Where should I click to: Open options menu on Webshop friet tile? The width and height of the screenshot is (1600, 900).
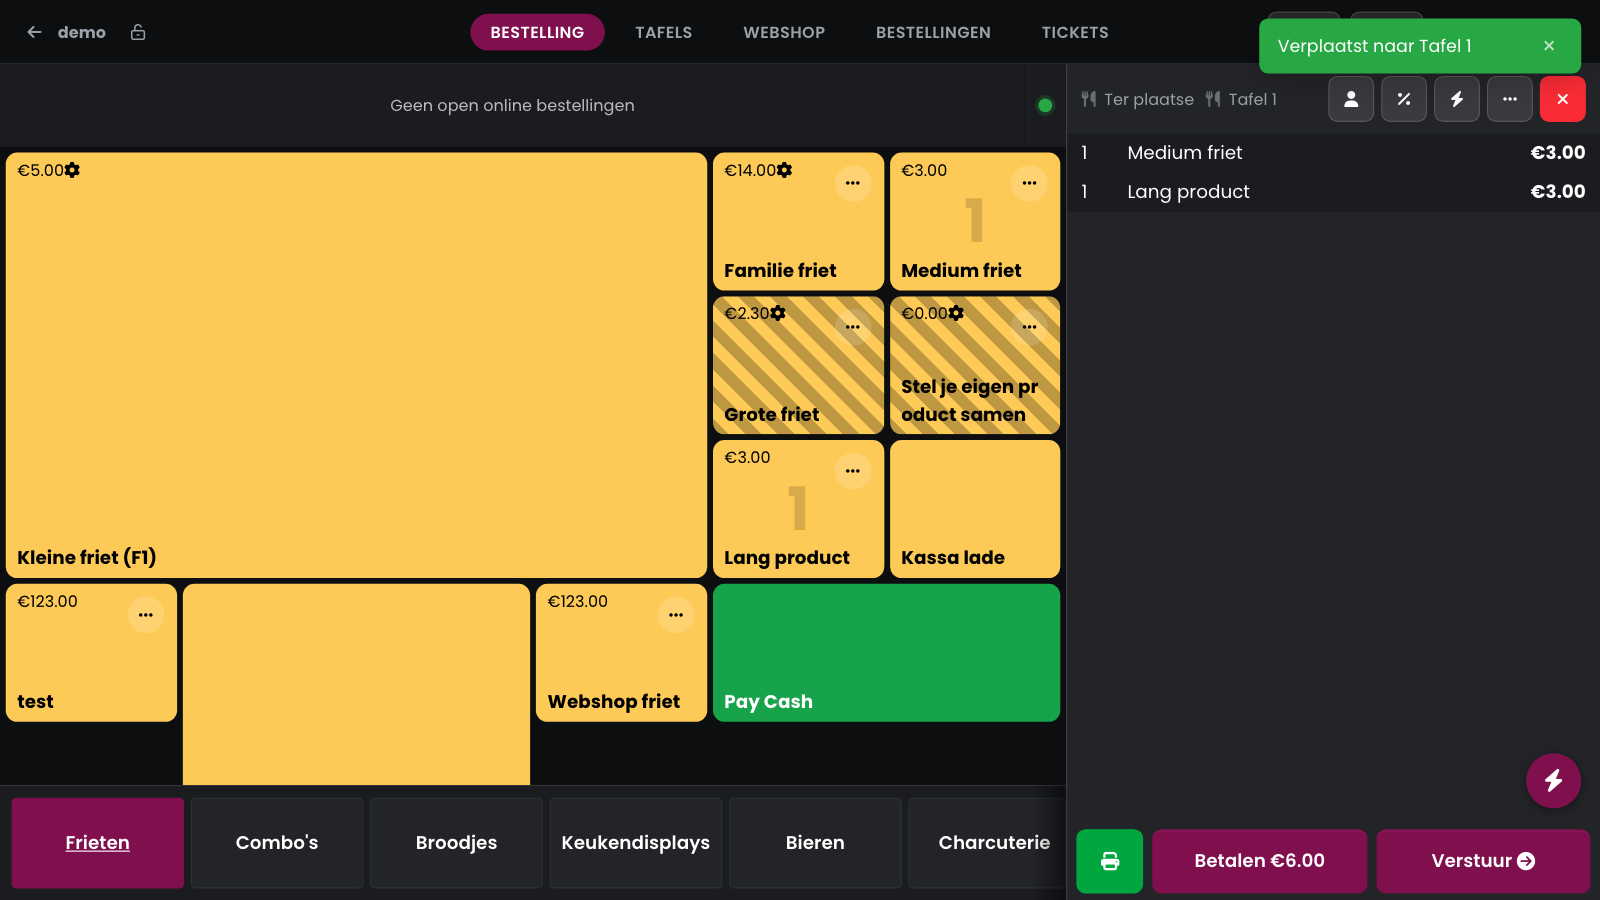676,615
